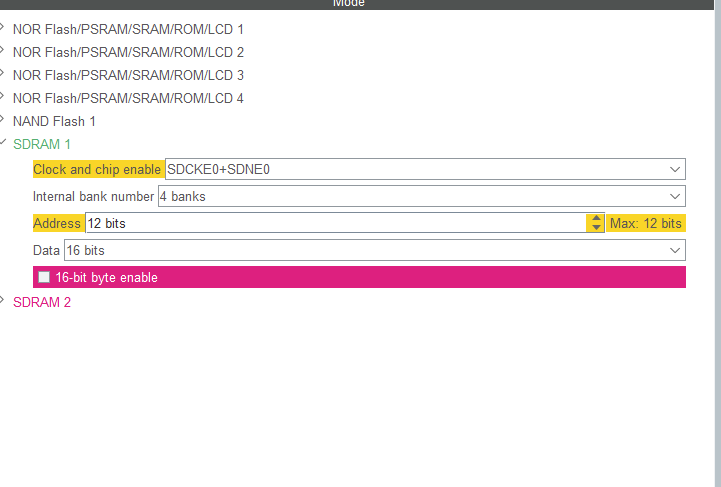Click the Address 12 bits field

point(336,223)
